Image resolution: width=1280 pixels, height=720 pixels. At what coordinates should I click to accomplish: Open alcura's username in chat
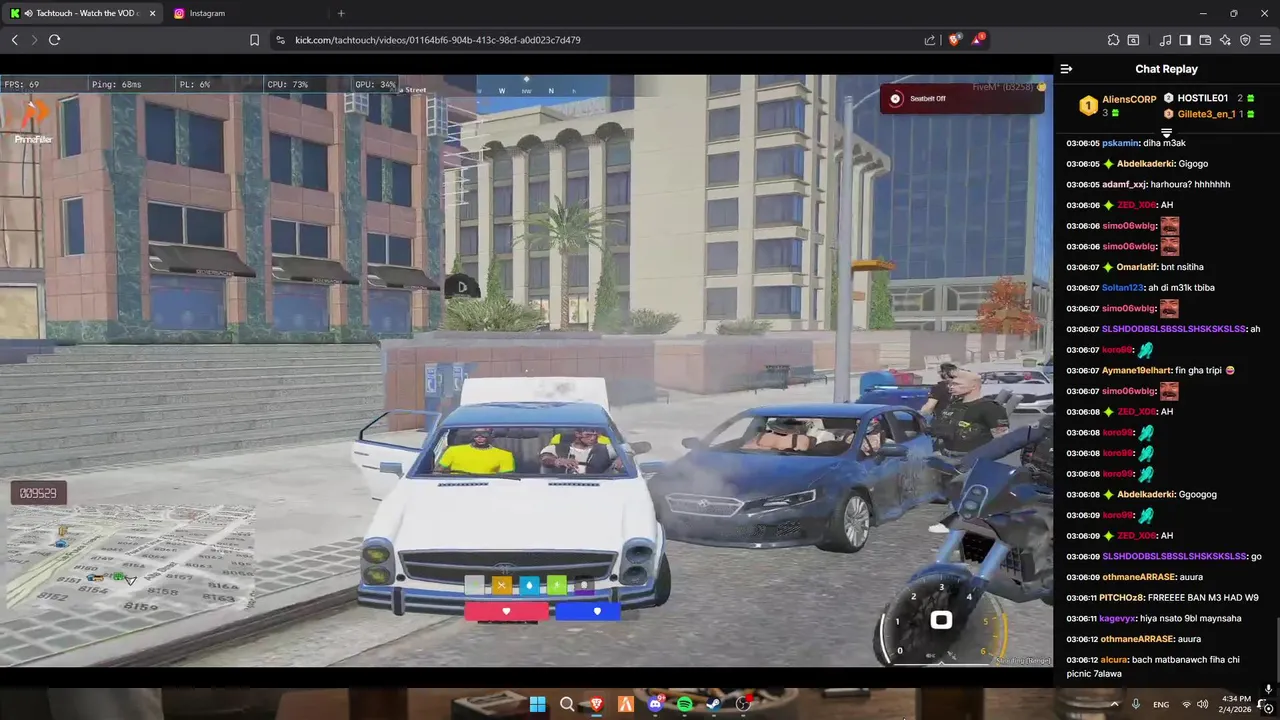tap(1114, 659)
